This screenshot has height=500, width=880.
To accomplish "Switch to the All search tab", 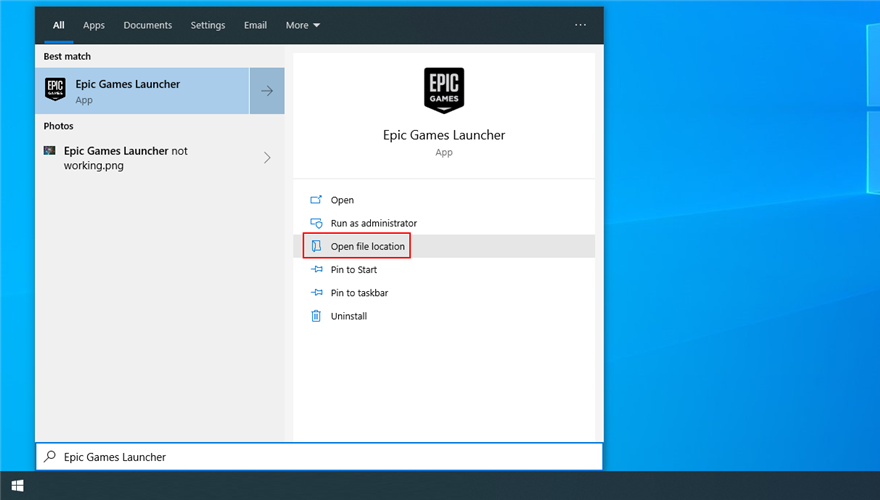I will (58, 25).
